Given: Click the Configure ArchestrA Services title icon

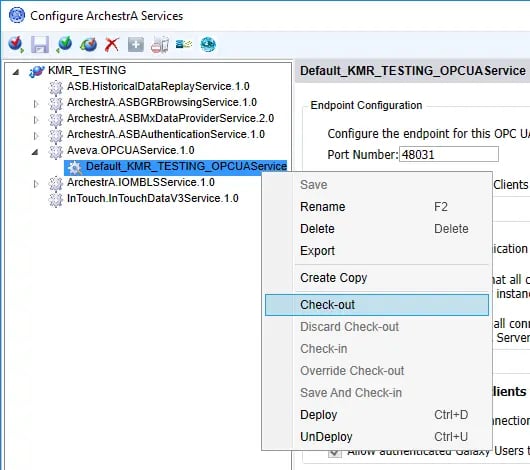Looking at the screenshot, I should tap(17, 15).
